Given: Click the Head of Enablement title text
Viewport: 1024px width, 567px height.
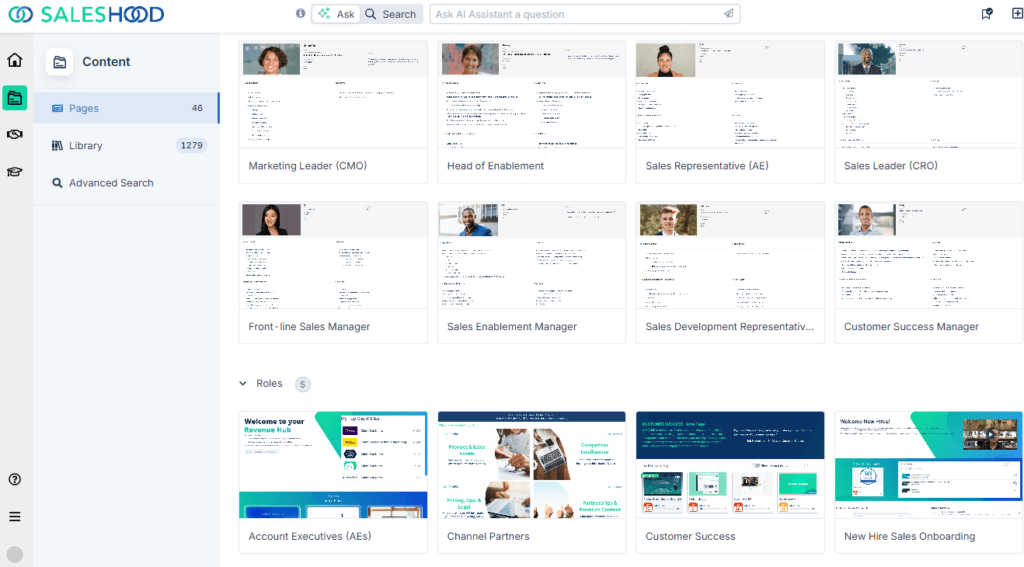Looking at the screenshot, I should [495, 166].
